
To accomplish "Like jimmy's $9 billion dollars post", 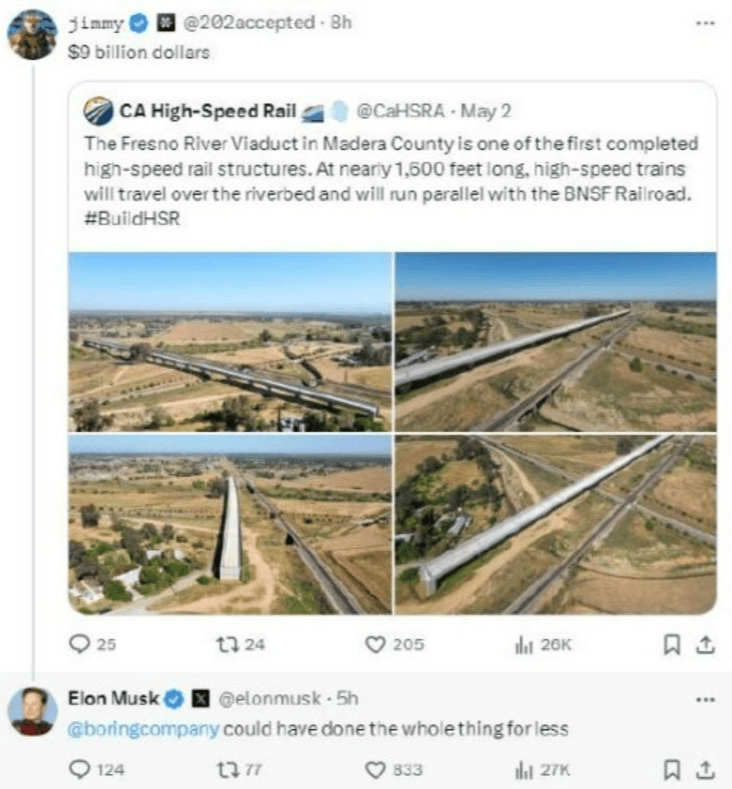I will pyautogui.click(x=376, y=645).
